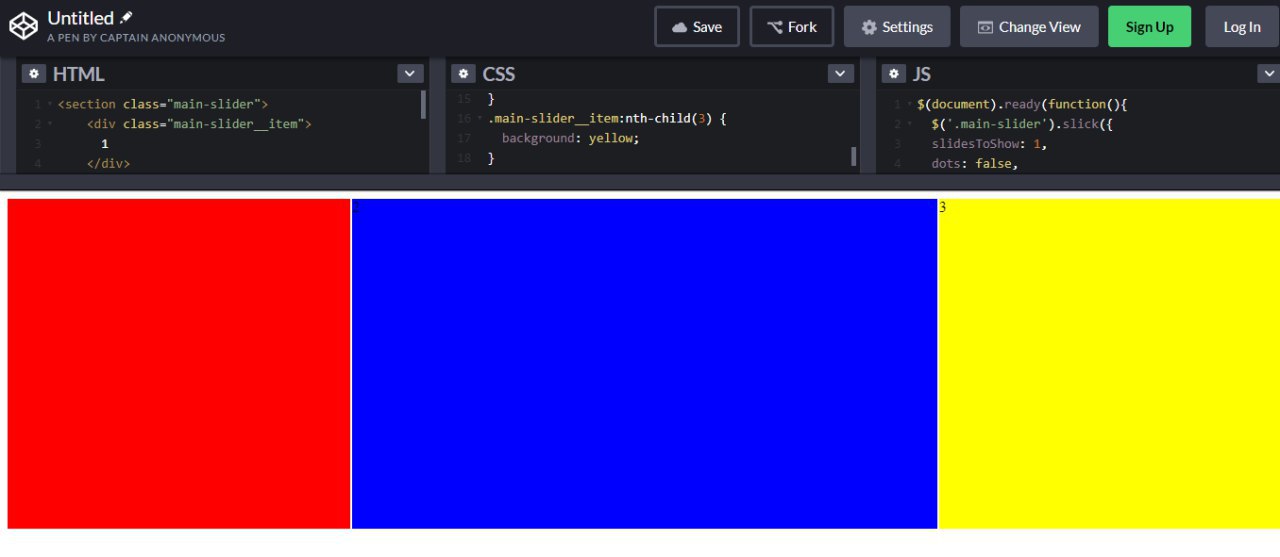Click the fork icon in Fork button
The width and height of the screenshot is (1280, 557).
[775, 27]
